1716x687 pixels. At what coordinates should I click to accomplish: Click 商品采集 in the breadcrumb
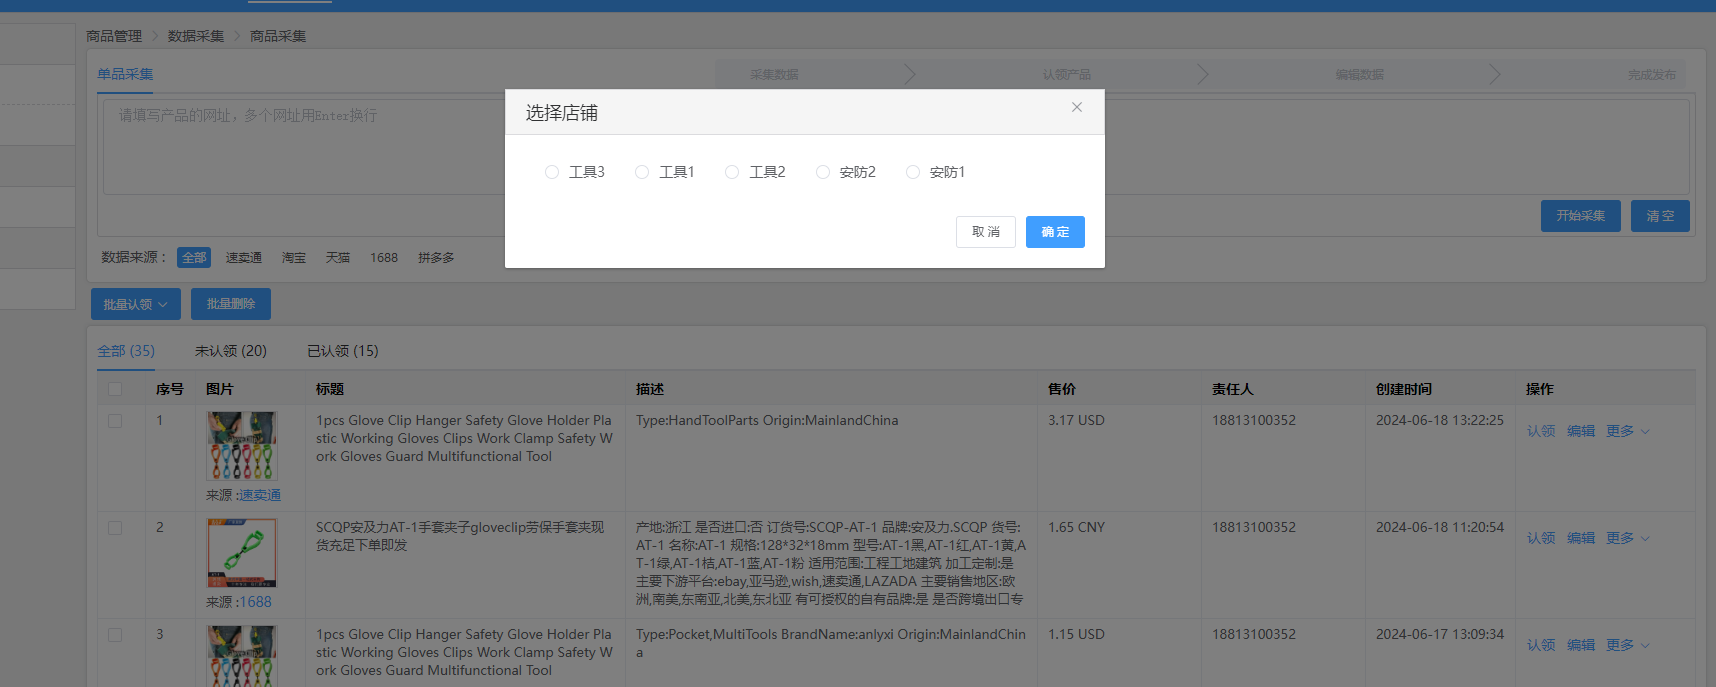pos(278,36)
